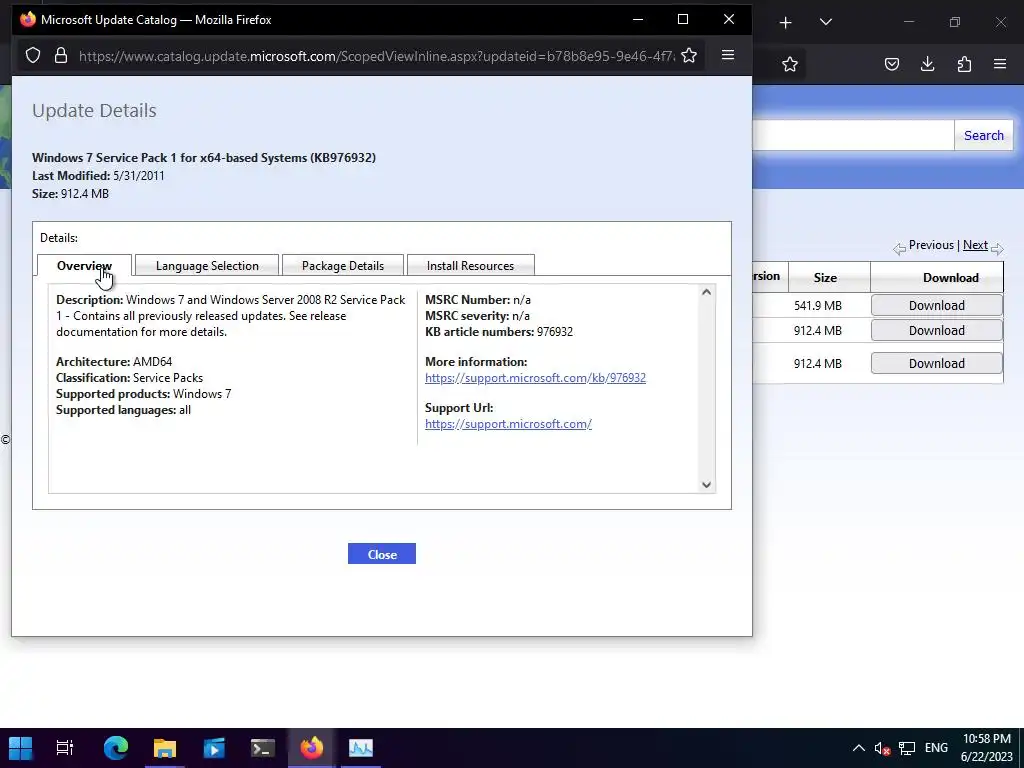Image resolution: width=1024 pixels, height=768 pixels.
Task: Click the muted volume tray icon
Action: tap(882, 748)
